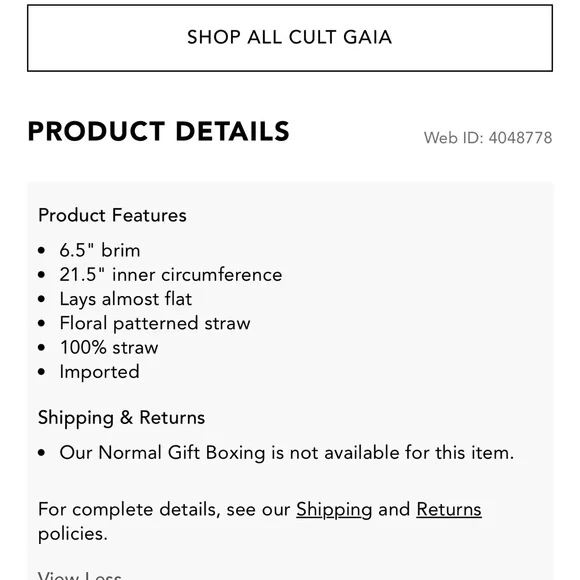Click the Floral patterned straw item
The image size is (580, 580).
click(x=155, y=323)
